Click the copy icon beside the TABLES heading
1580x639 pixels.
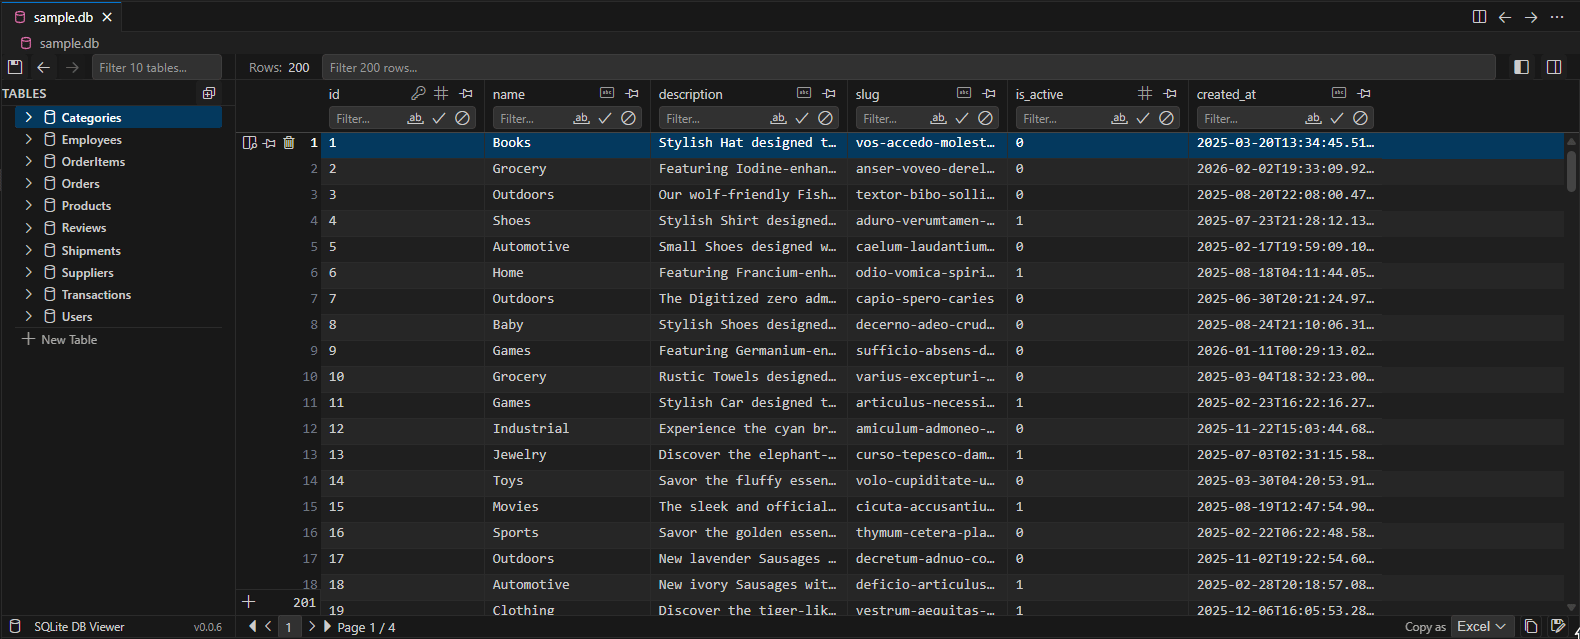209,93
